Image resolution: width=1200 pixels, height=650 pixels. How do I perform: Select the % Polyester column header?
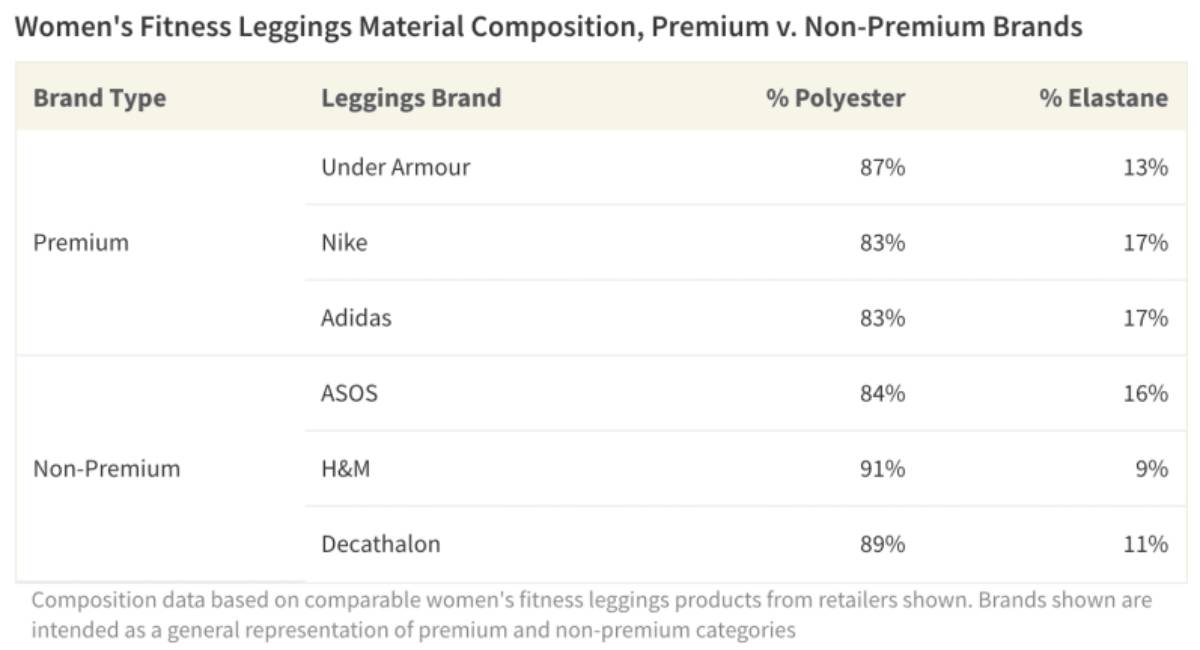coord(835,98)
